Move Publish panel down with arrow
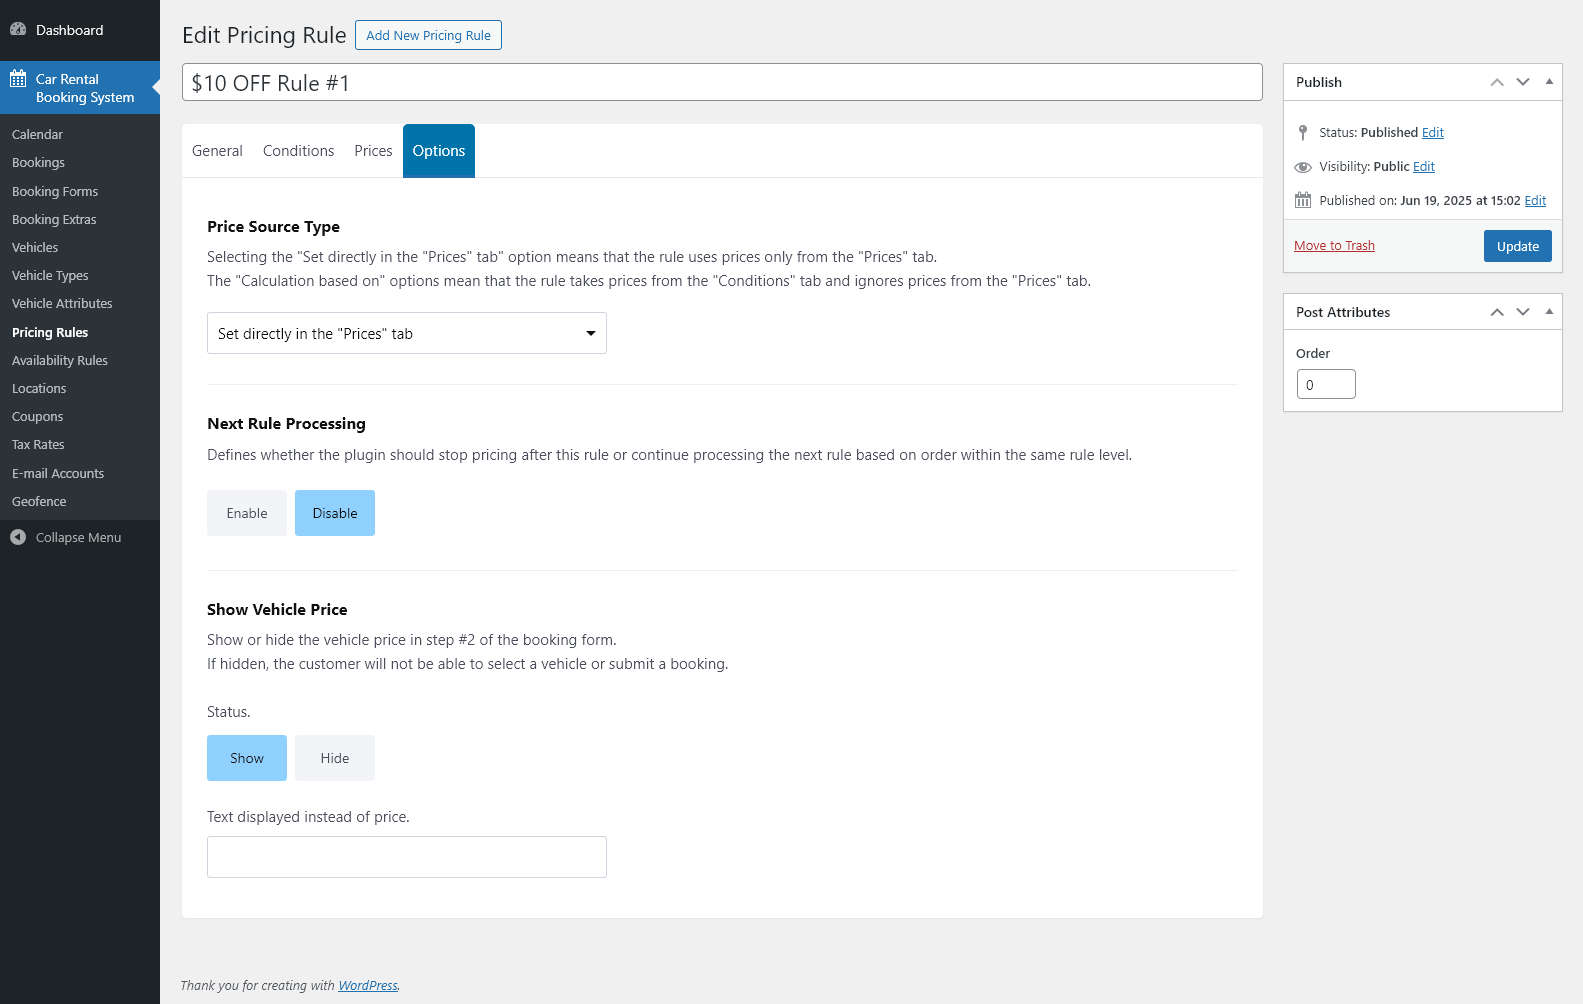 tap(1523, 82)
